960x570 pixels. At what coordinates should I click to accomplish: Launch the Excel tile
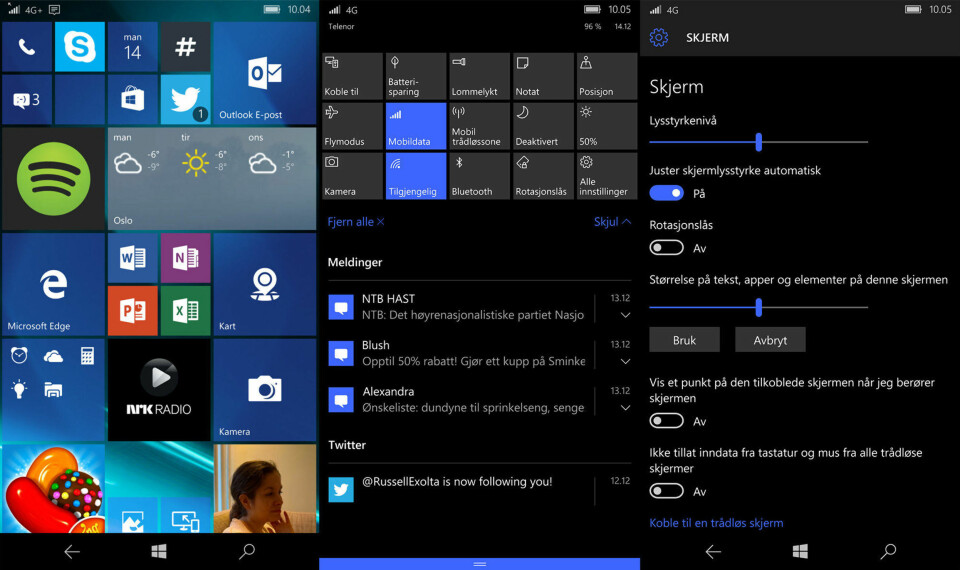(186, 311)
